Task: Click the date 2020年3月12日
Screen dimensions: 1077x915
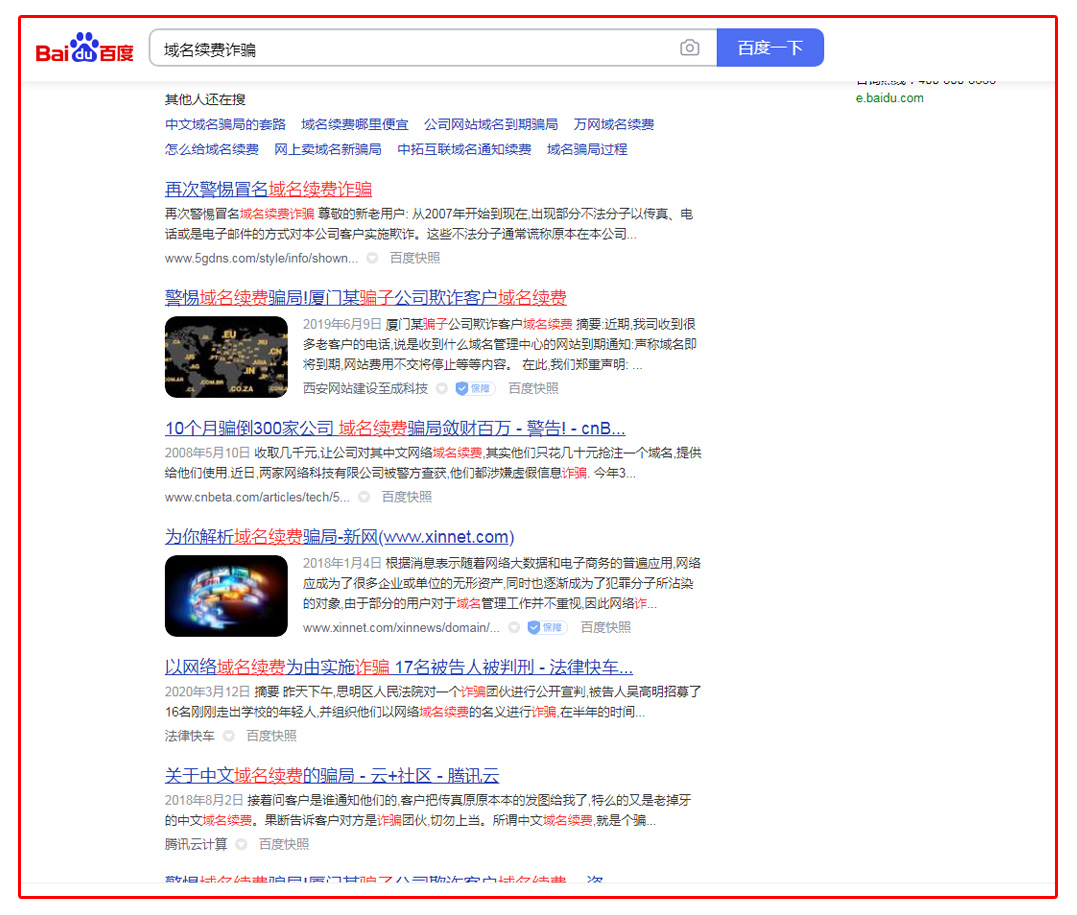Action: click(x=207, y=692)
